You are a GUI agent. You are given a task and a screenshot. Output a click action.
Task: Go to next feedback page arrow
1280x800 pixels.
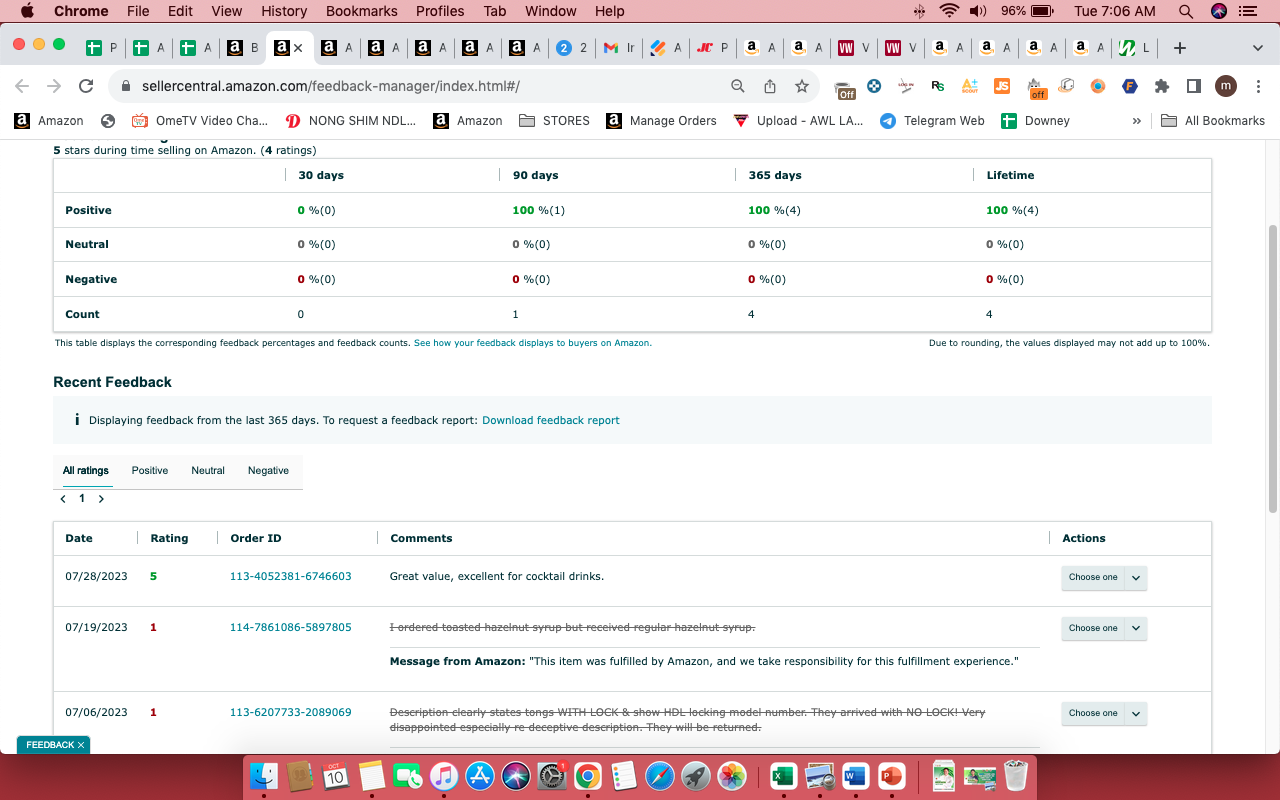101,498
